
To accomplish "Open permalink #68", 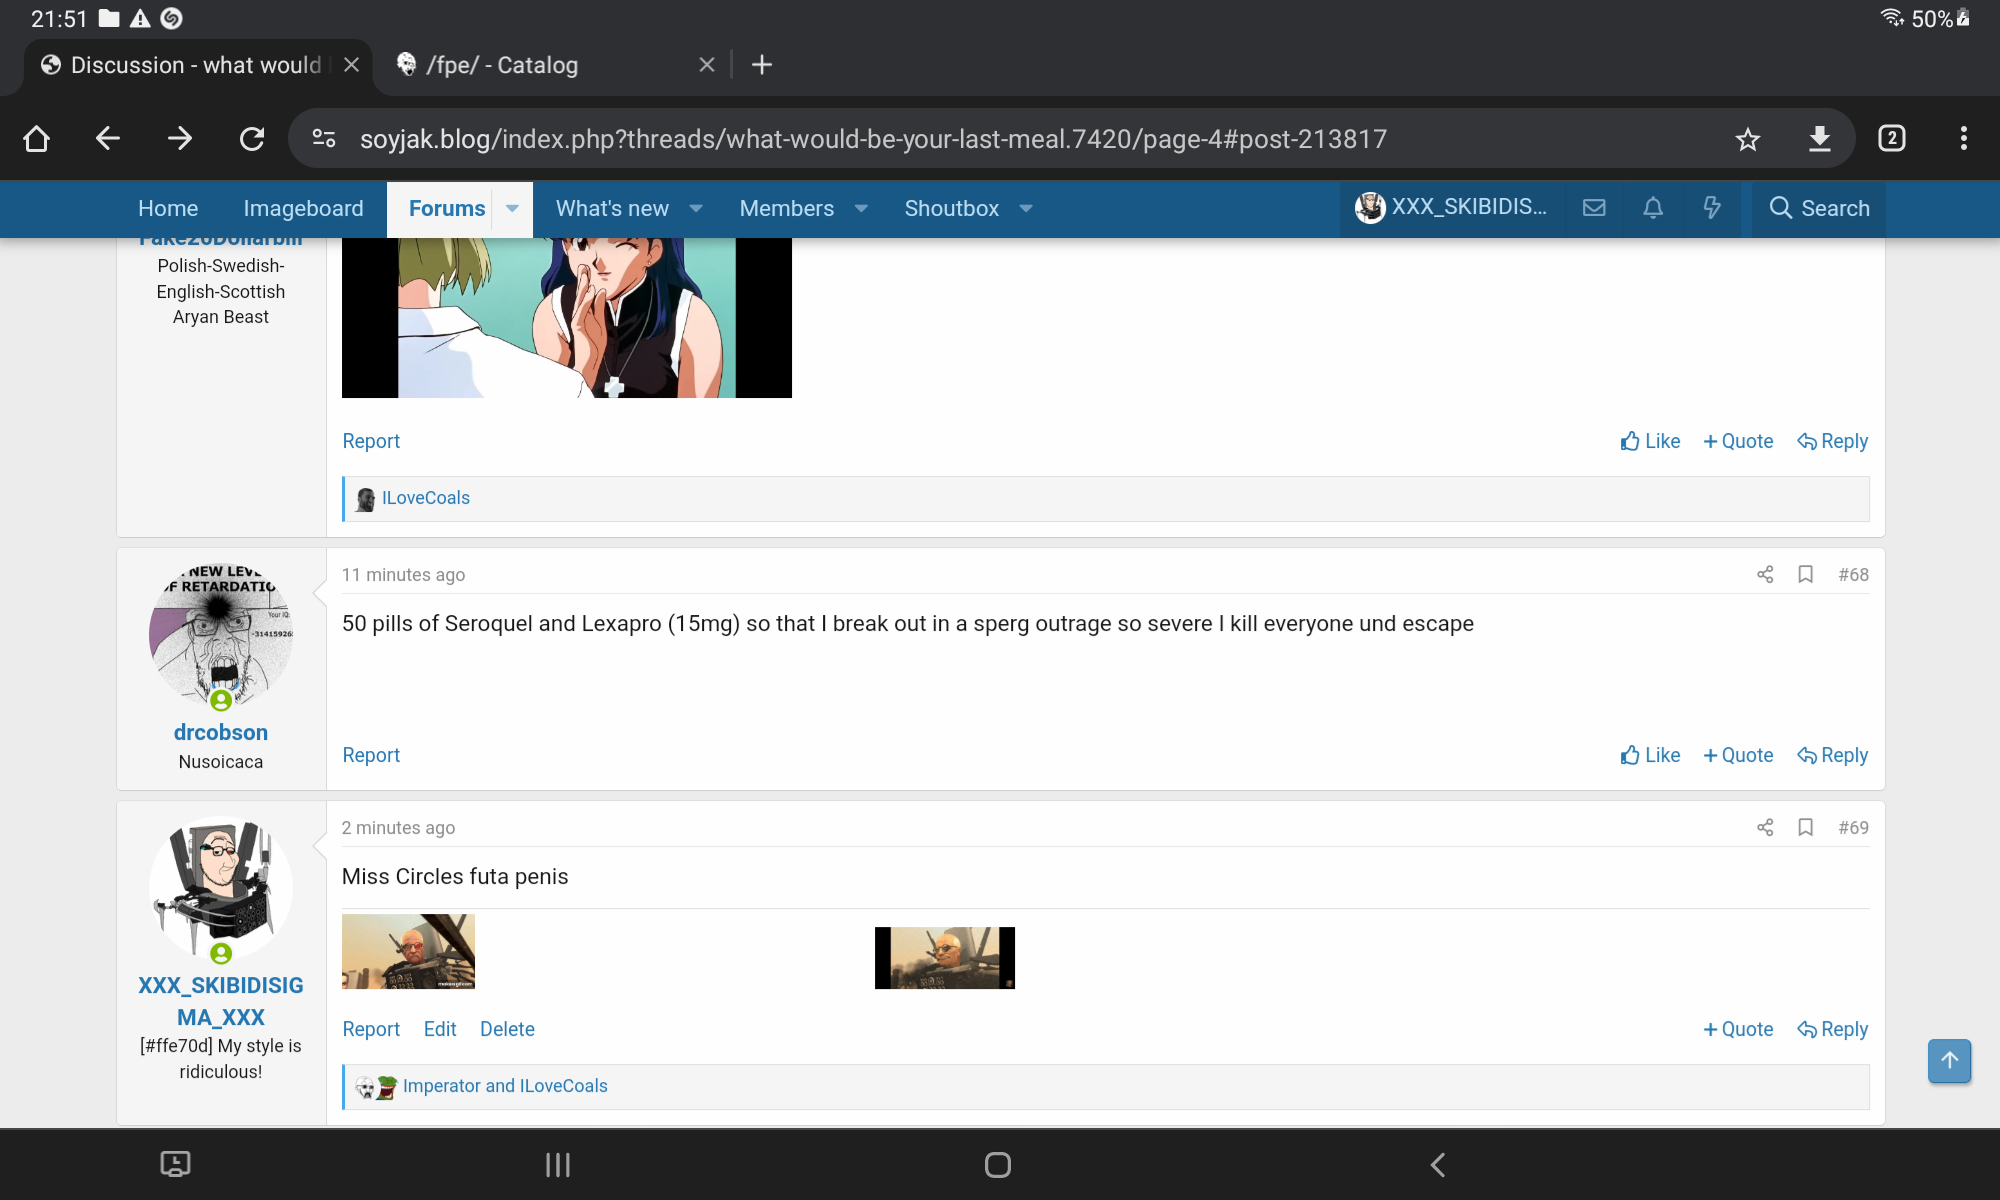I will coord(1853,574).
